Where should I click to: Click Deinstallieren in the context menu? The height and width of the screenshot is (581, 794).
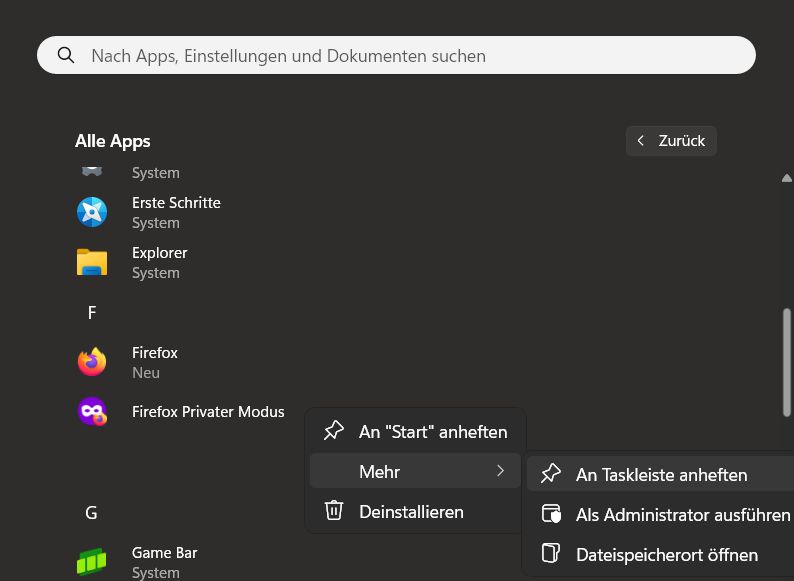click(x=411, y=511)
